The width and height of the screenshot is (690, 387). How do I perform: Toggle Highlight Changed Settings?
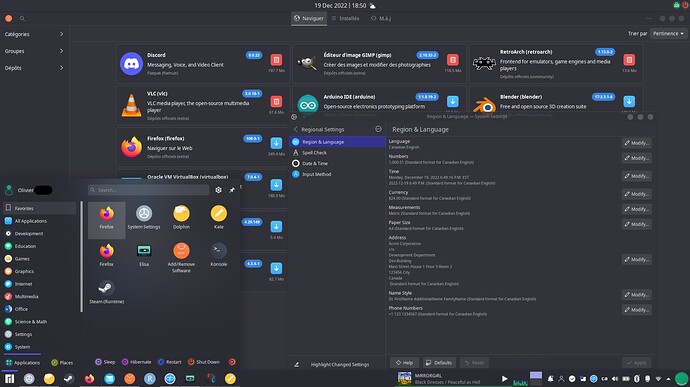pyautogui.click(x=334, y=364)
